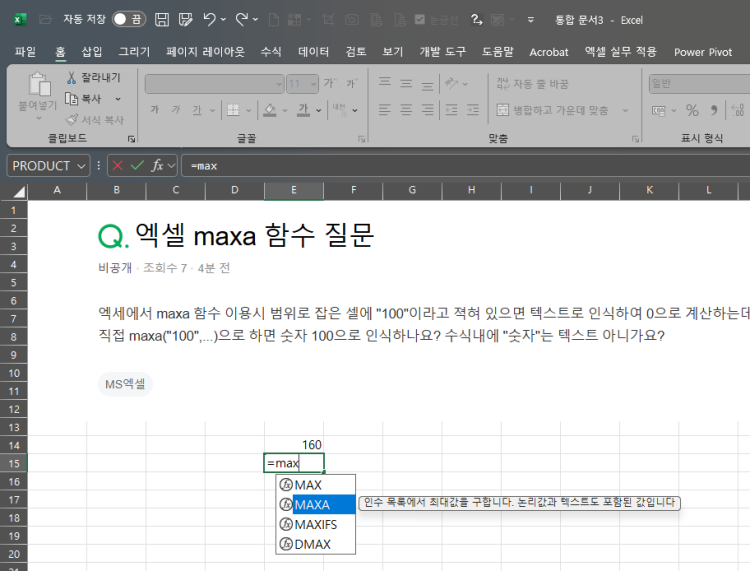Select DMAX from the autocomplete list
The width and height of the screenshot is (750, 571).
[x=316, y=544]
